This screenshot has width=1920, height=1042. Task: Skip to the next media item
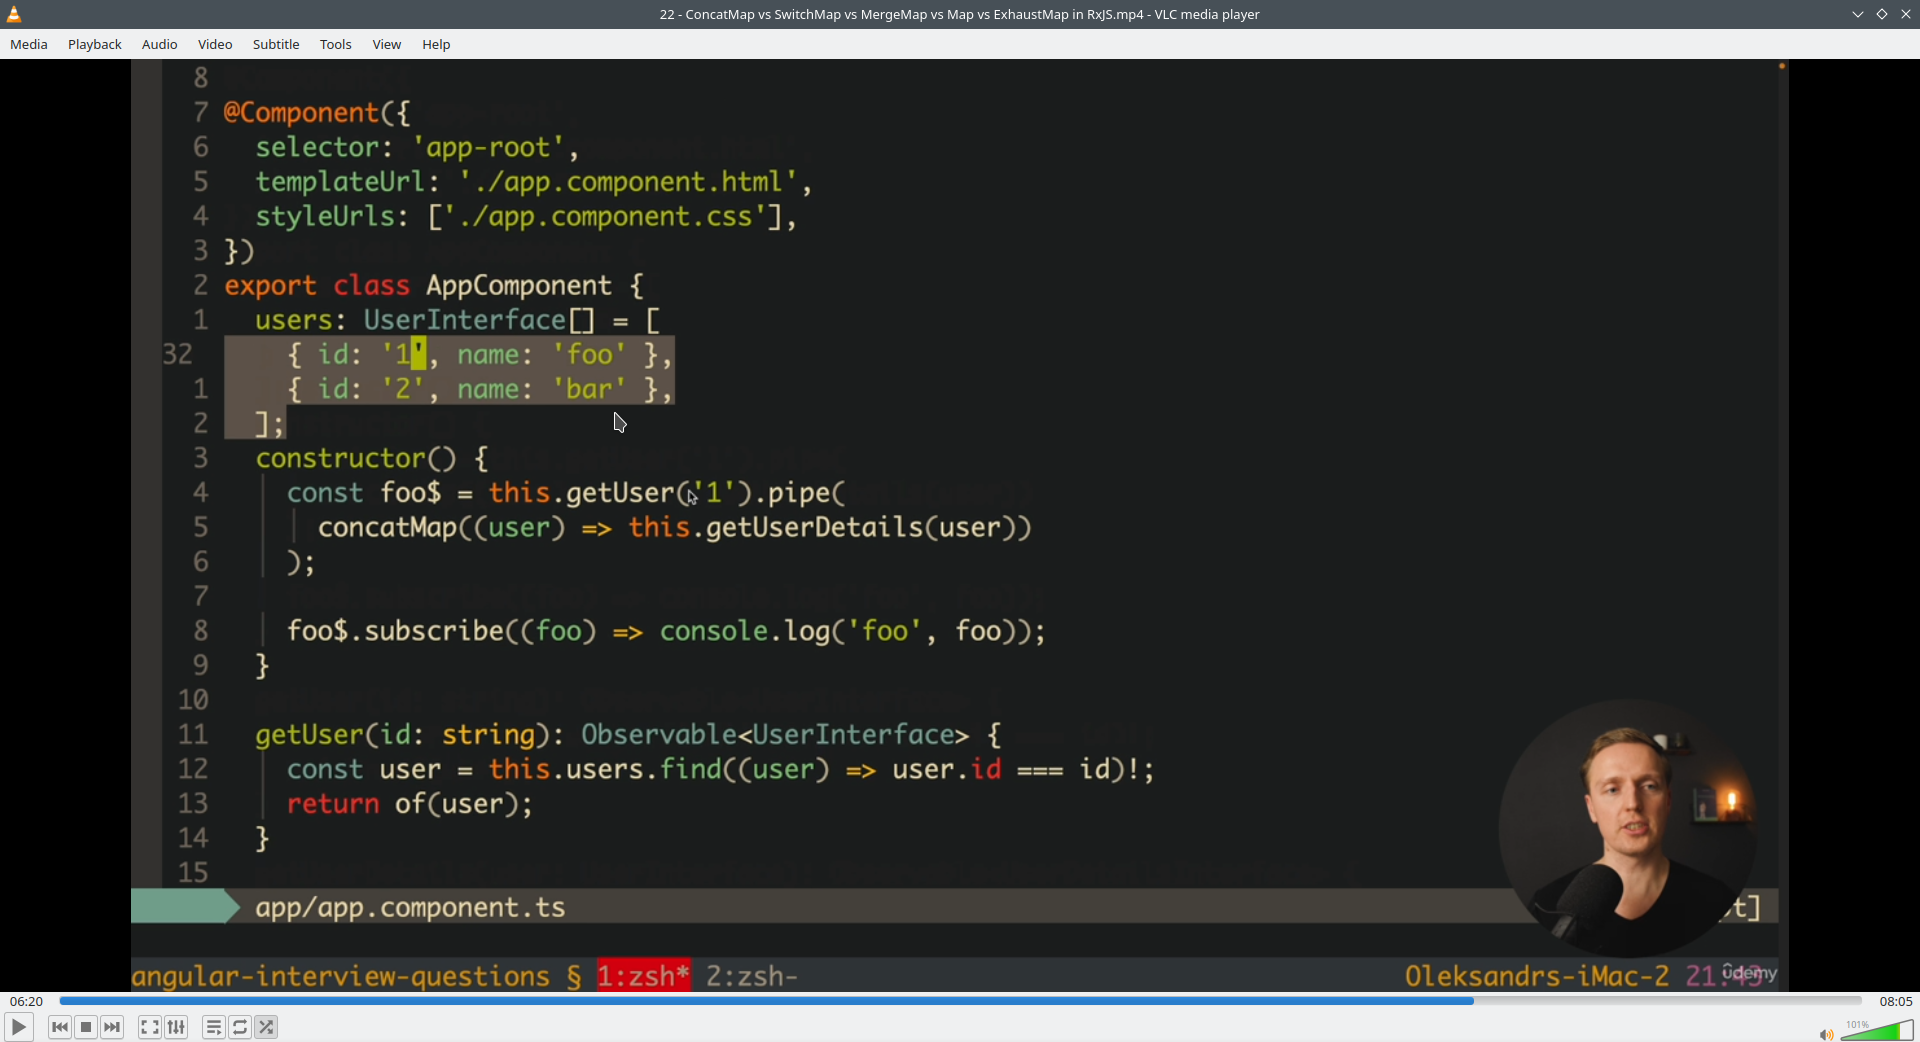(x=112, y=1027)
